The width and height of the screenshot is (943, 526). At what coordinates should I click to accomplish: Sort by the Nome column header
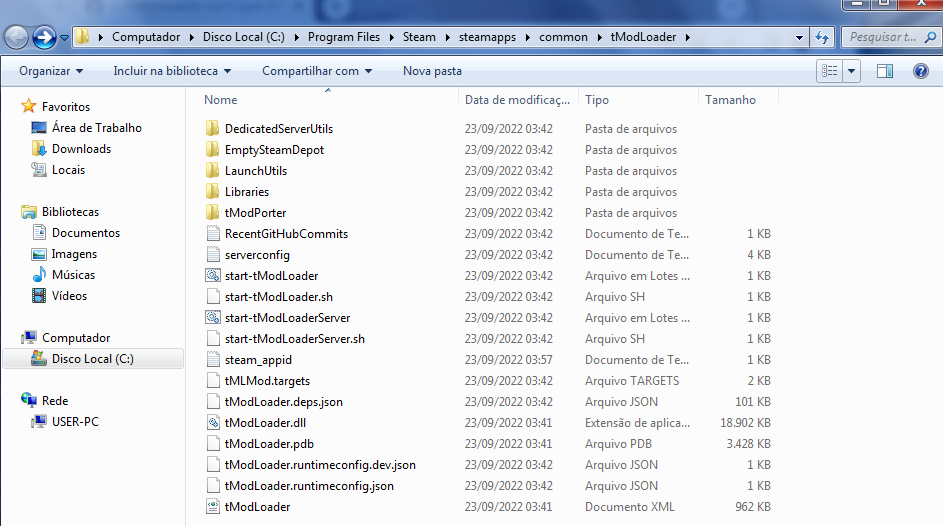click(x=328, y=100)
